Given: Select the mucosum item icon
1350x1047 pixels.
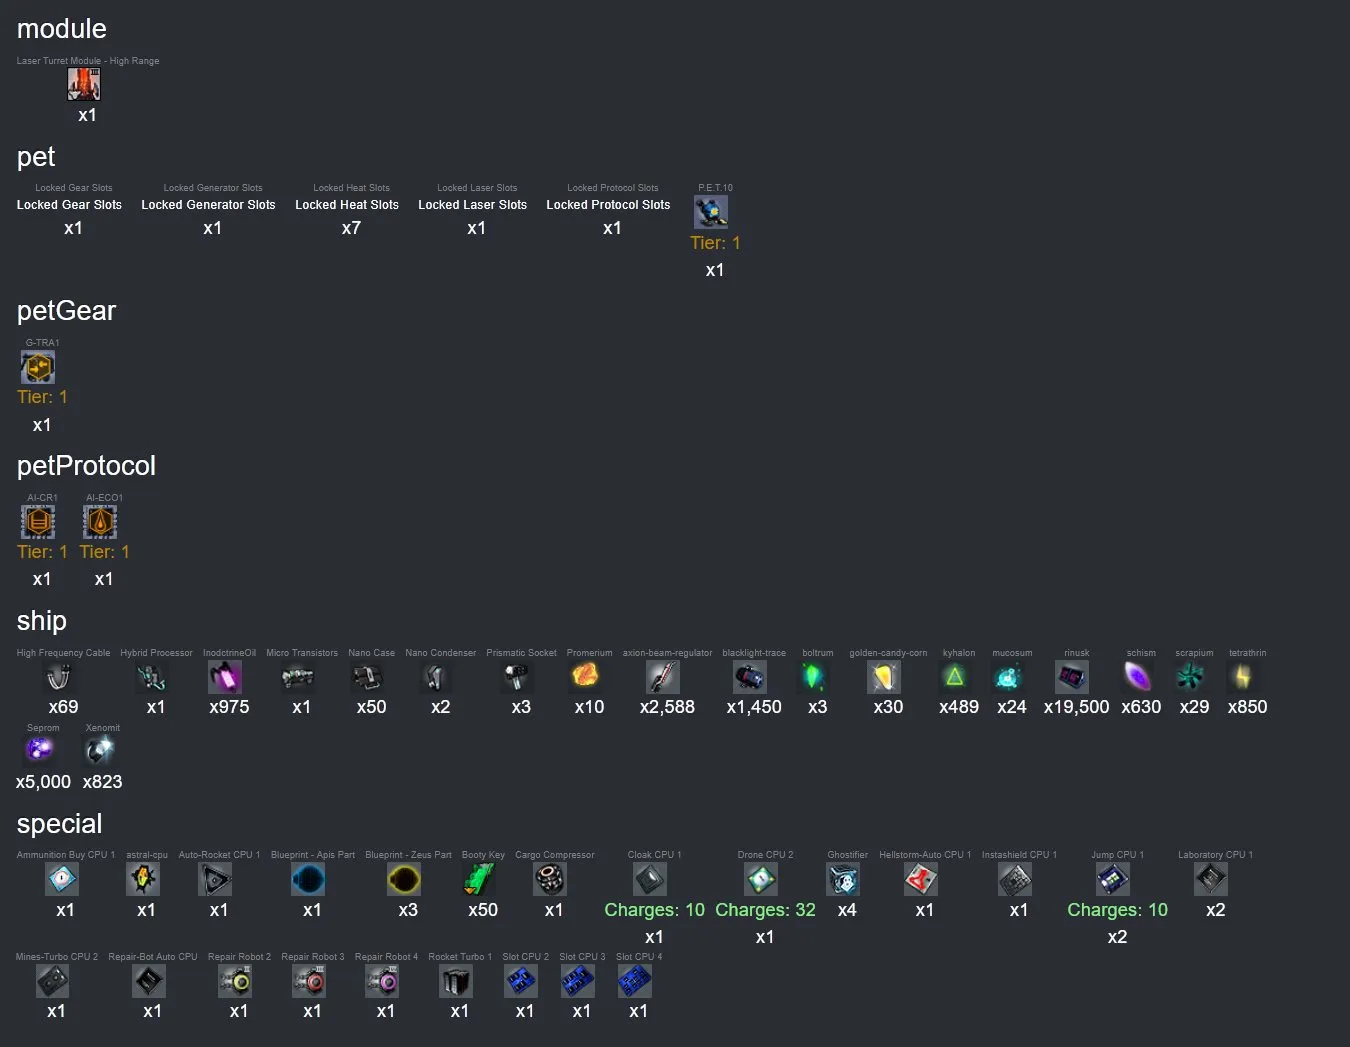Looking at the screenshot, I should click(x=1008, y=677).
